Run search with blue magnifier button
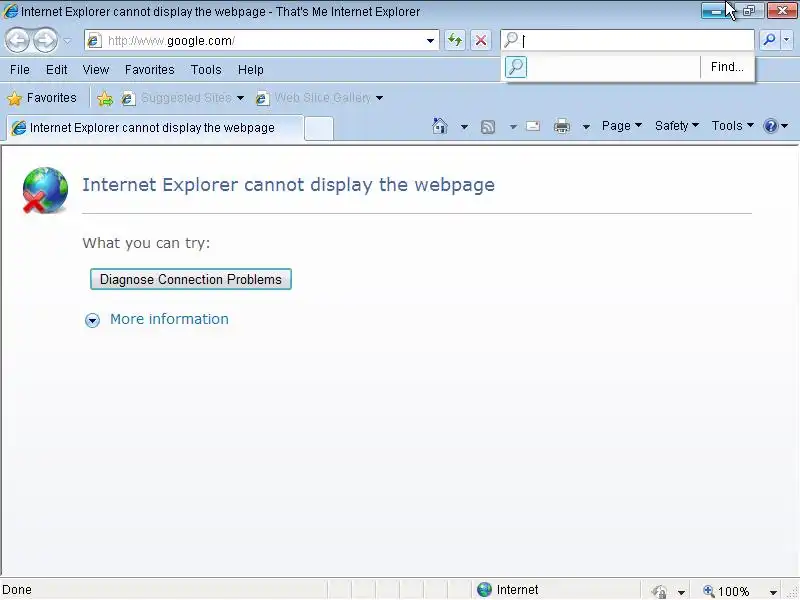Screen dimensions: 800x600 click(769, 40)
